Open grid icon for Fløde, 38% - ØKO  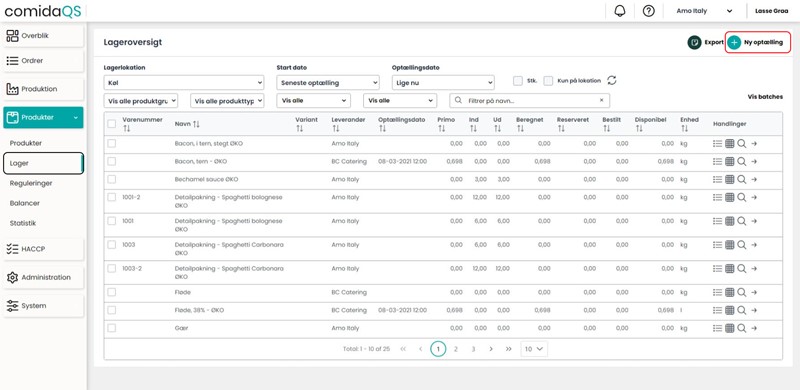(730, 310)
